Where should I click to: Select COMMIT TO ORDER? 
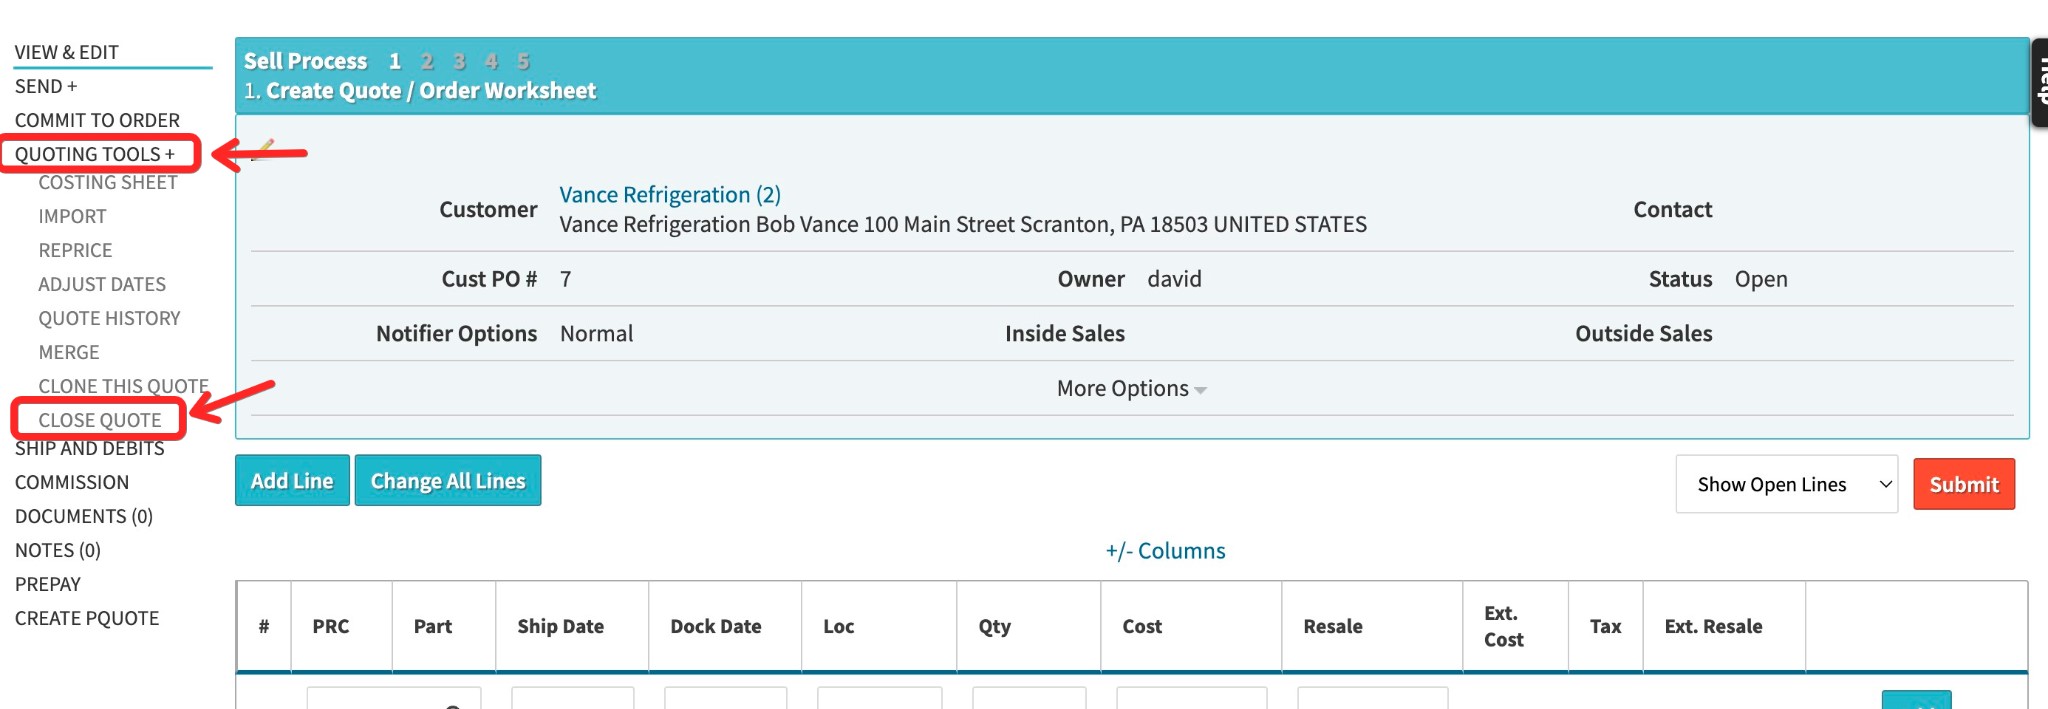(x=97, y=120)
